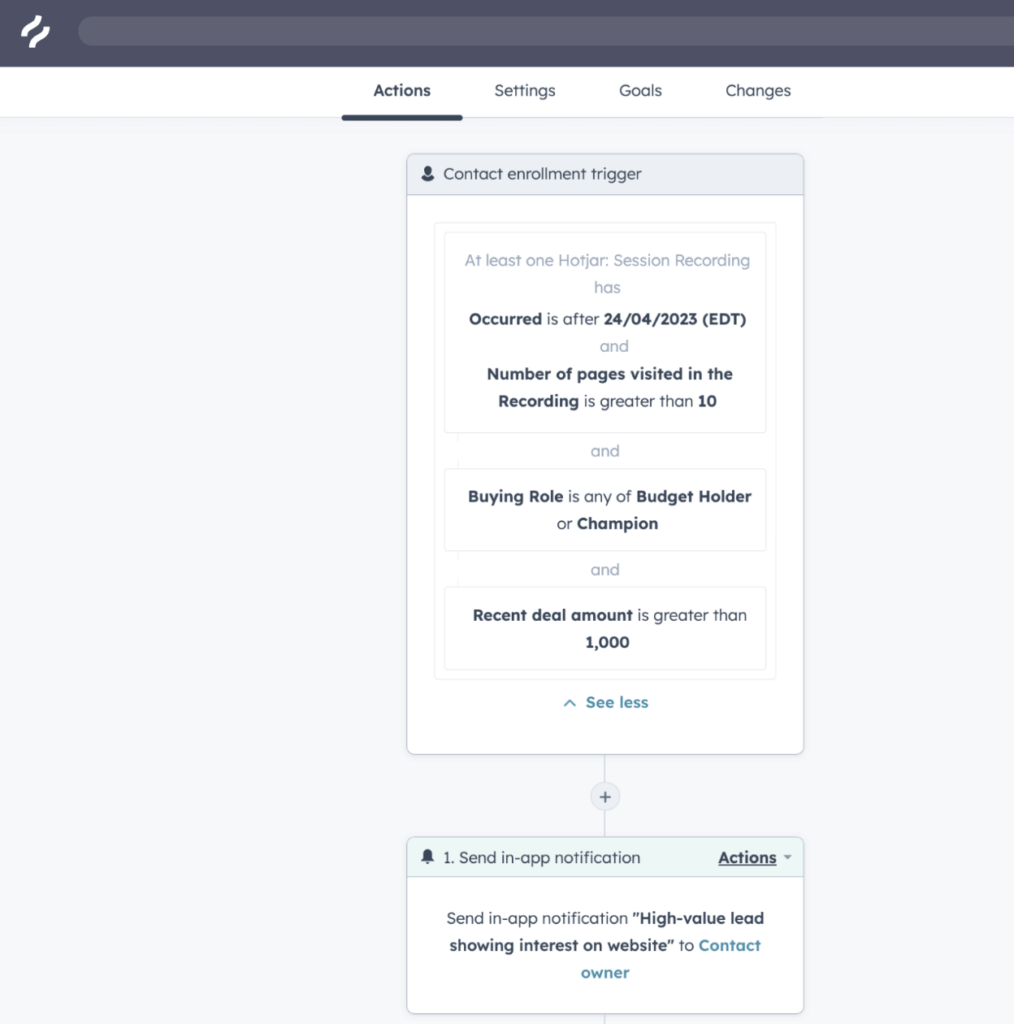Open the Goals tab

pyautogui.click(x=639, y=90)
